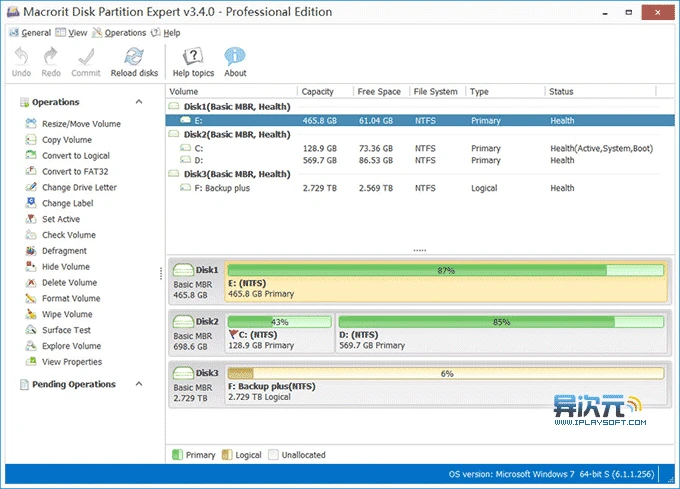The image size is (680, 489).
Task: Open the Operations menu
Action: click(x=119, y=33)
